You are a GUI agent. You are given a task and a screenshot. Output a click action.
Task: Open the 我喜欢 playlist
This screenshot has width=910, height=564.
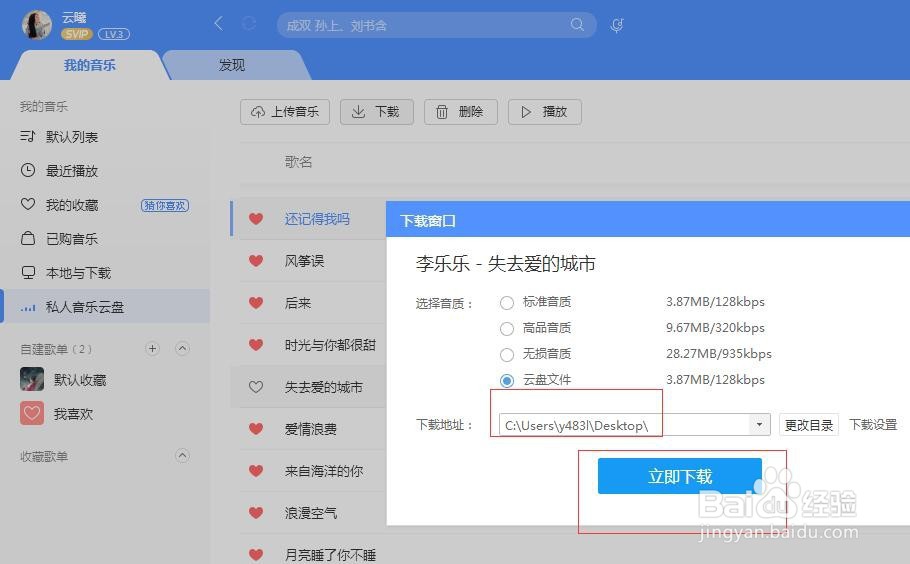(x=73, y=414)
